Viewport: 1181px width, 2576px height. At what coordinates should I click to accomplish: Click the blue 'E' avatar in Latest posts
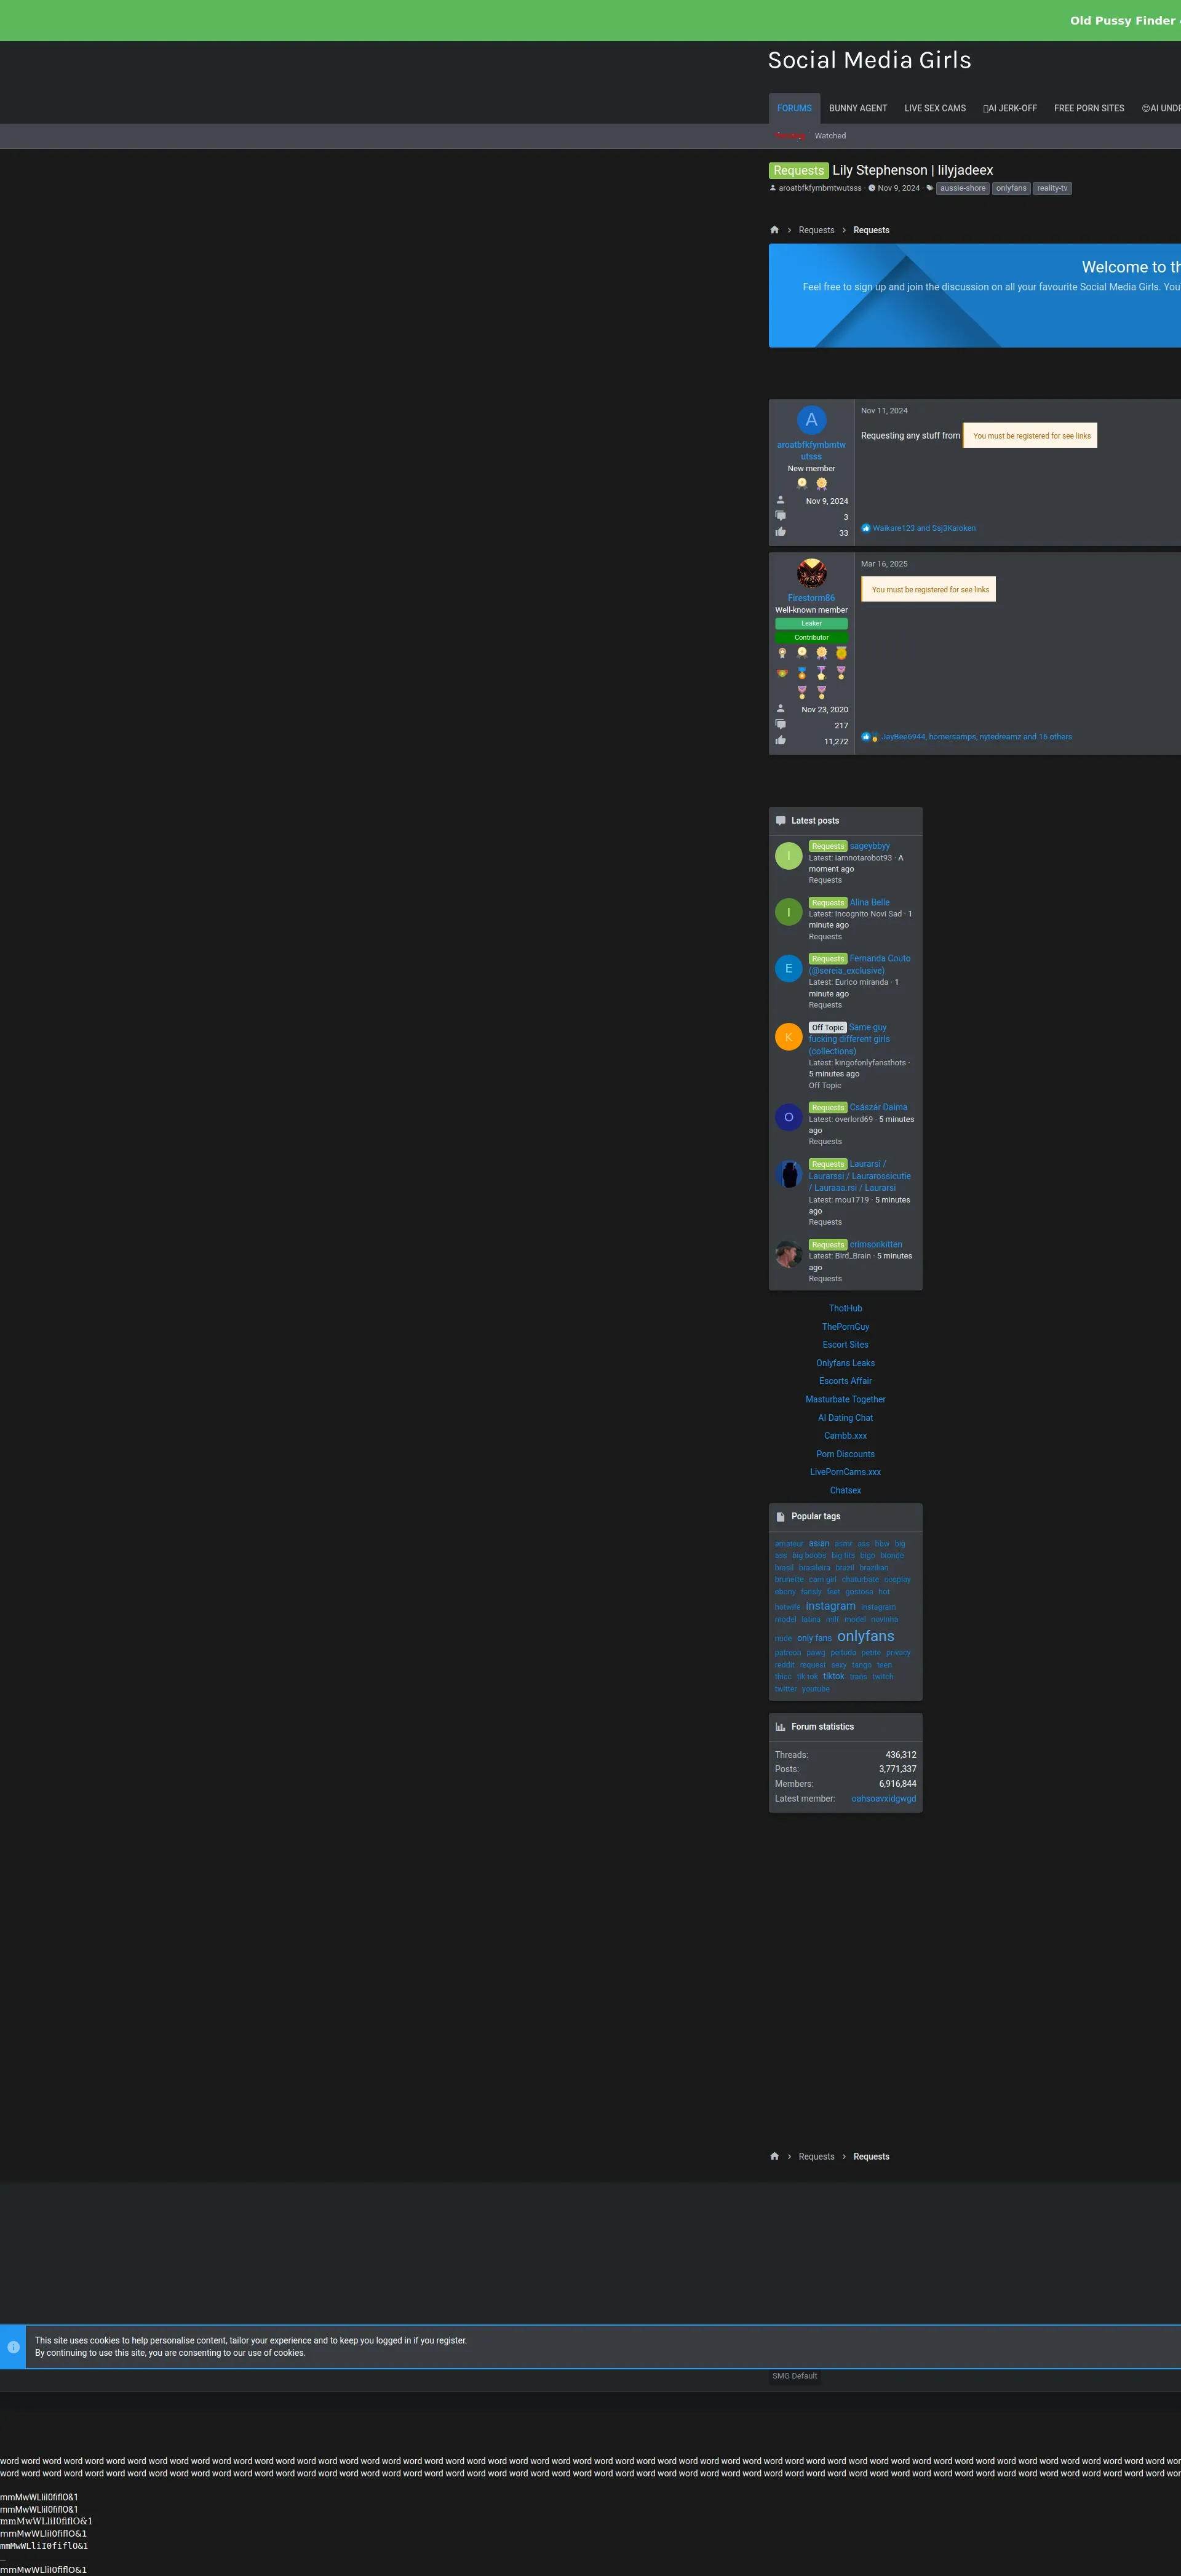(788, 968)
